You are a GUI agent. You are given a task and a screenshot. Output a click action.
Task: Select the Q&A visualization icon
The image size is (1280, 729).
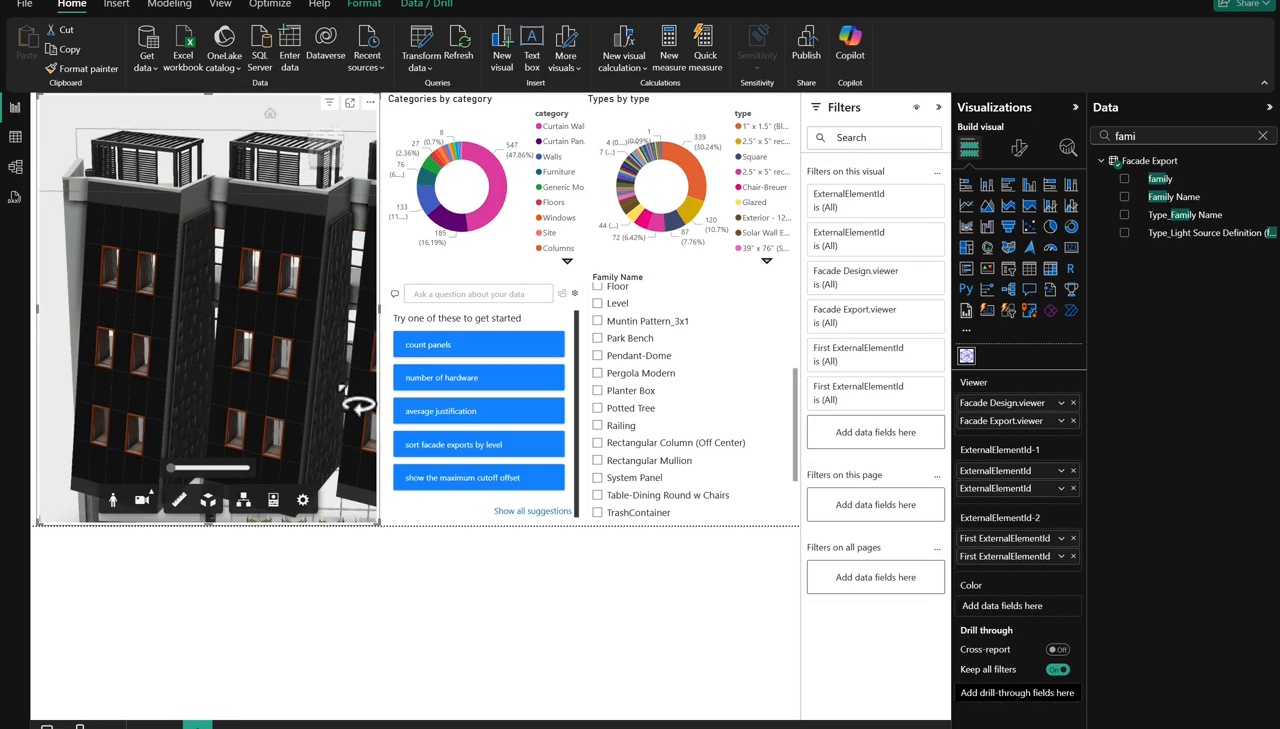coord(1029,289)
